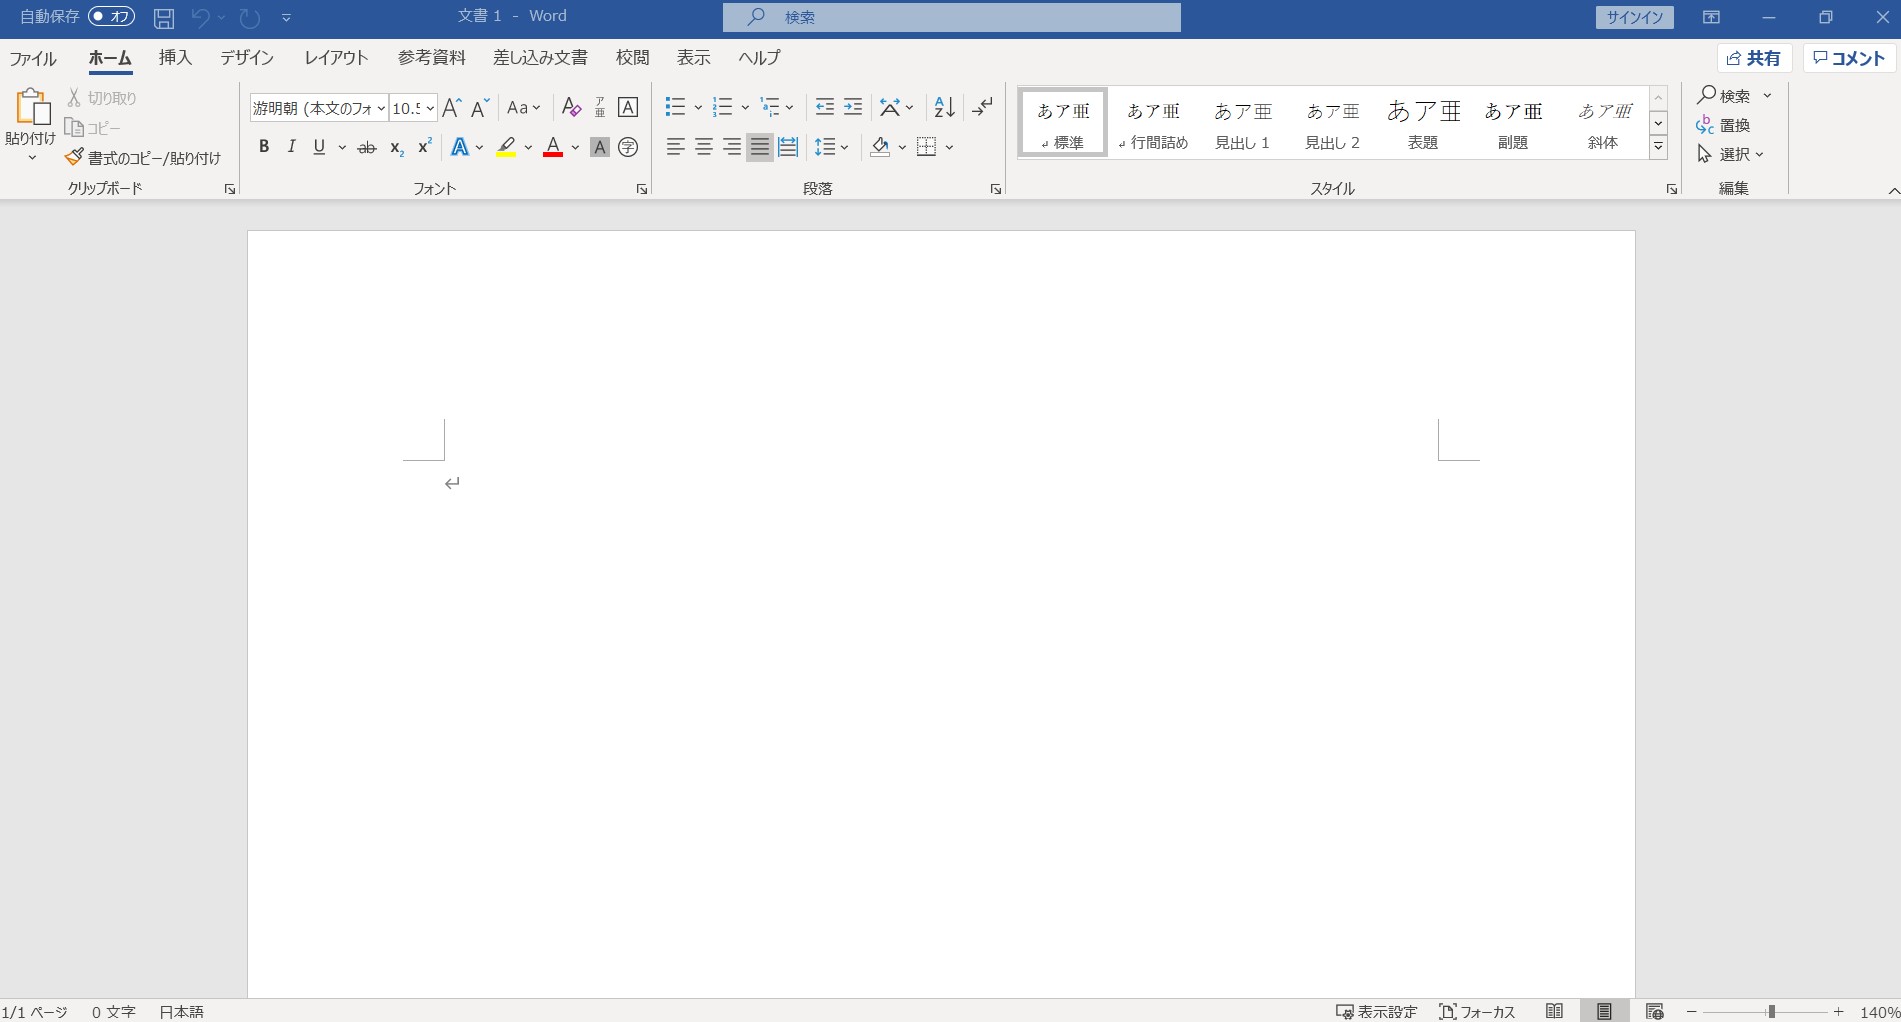Open the Select (選択) dropdown
Screen dimensions: 1901x1022
1731,154
